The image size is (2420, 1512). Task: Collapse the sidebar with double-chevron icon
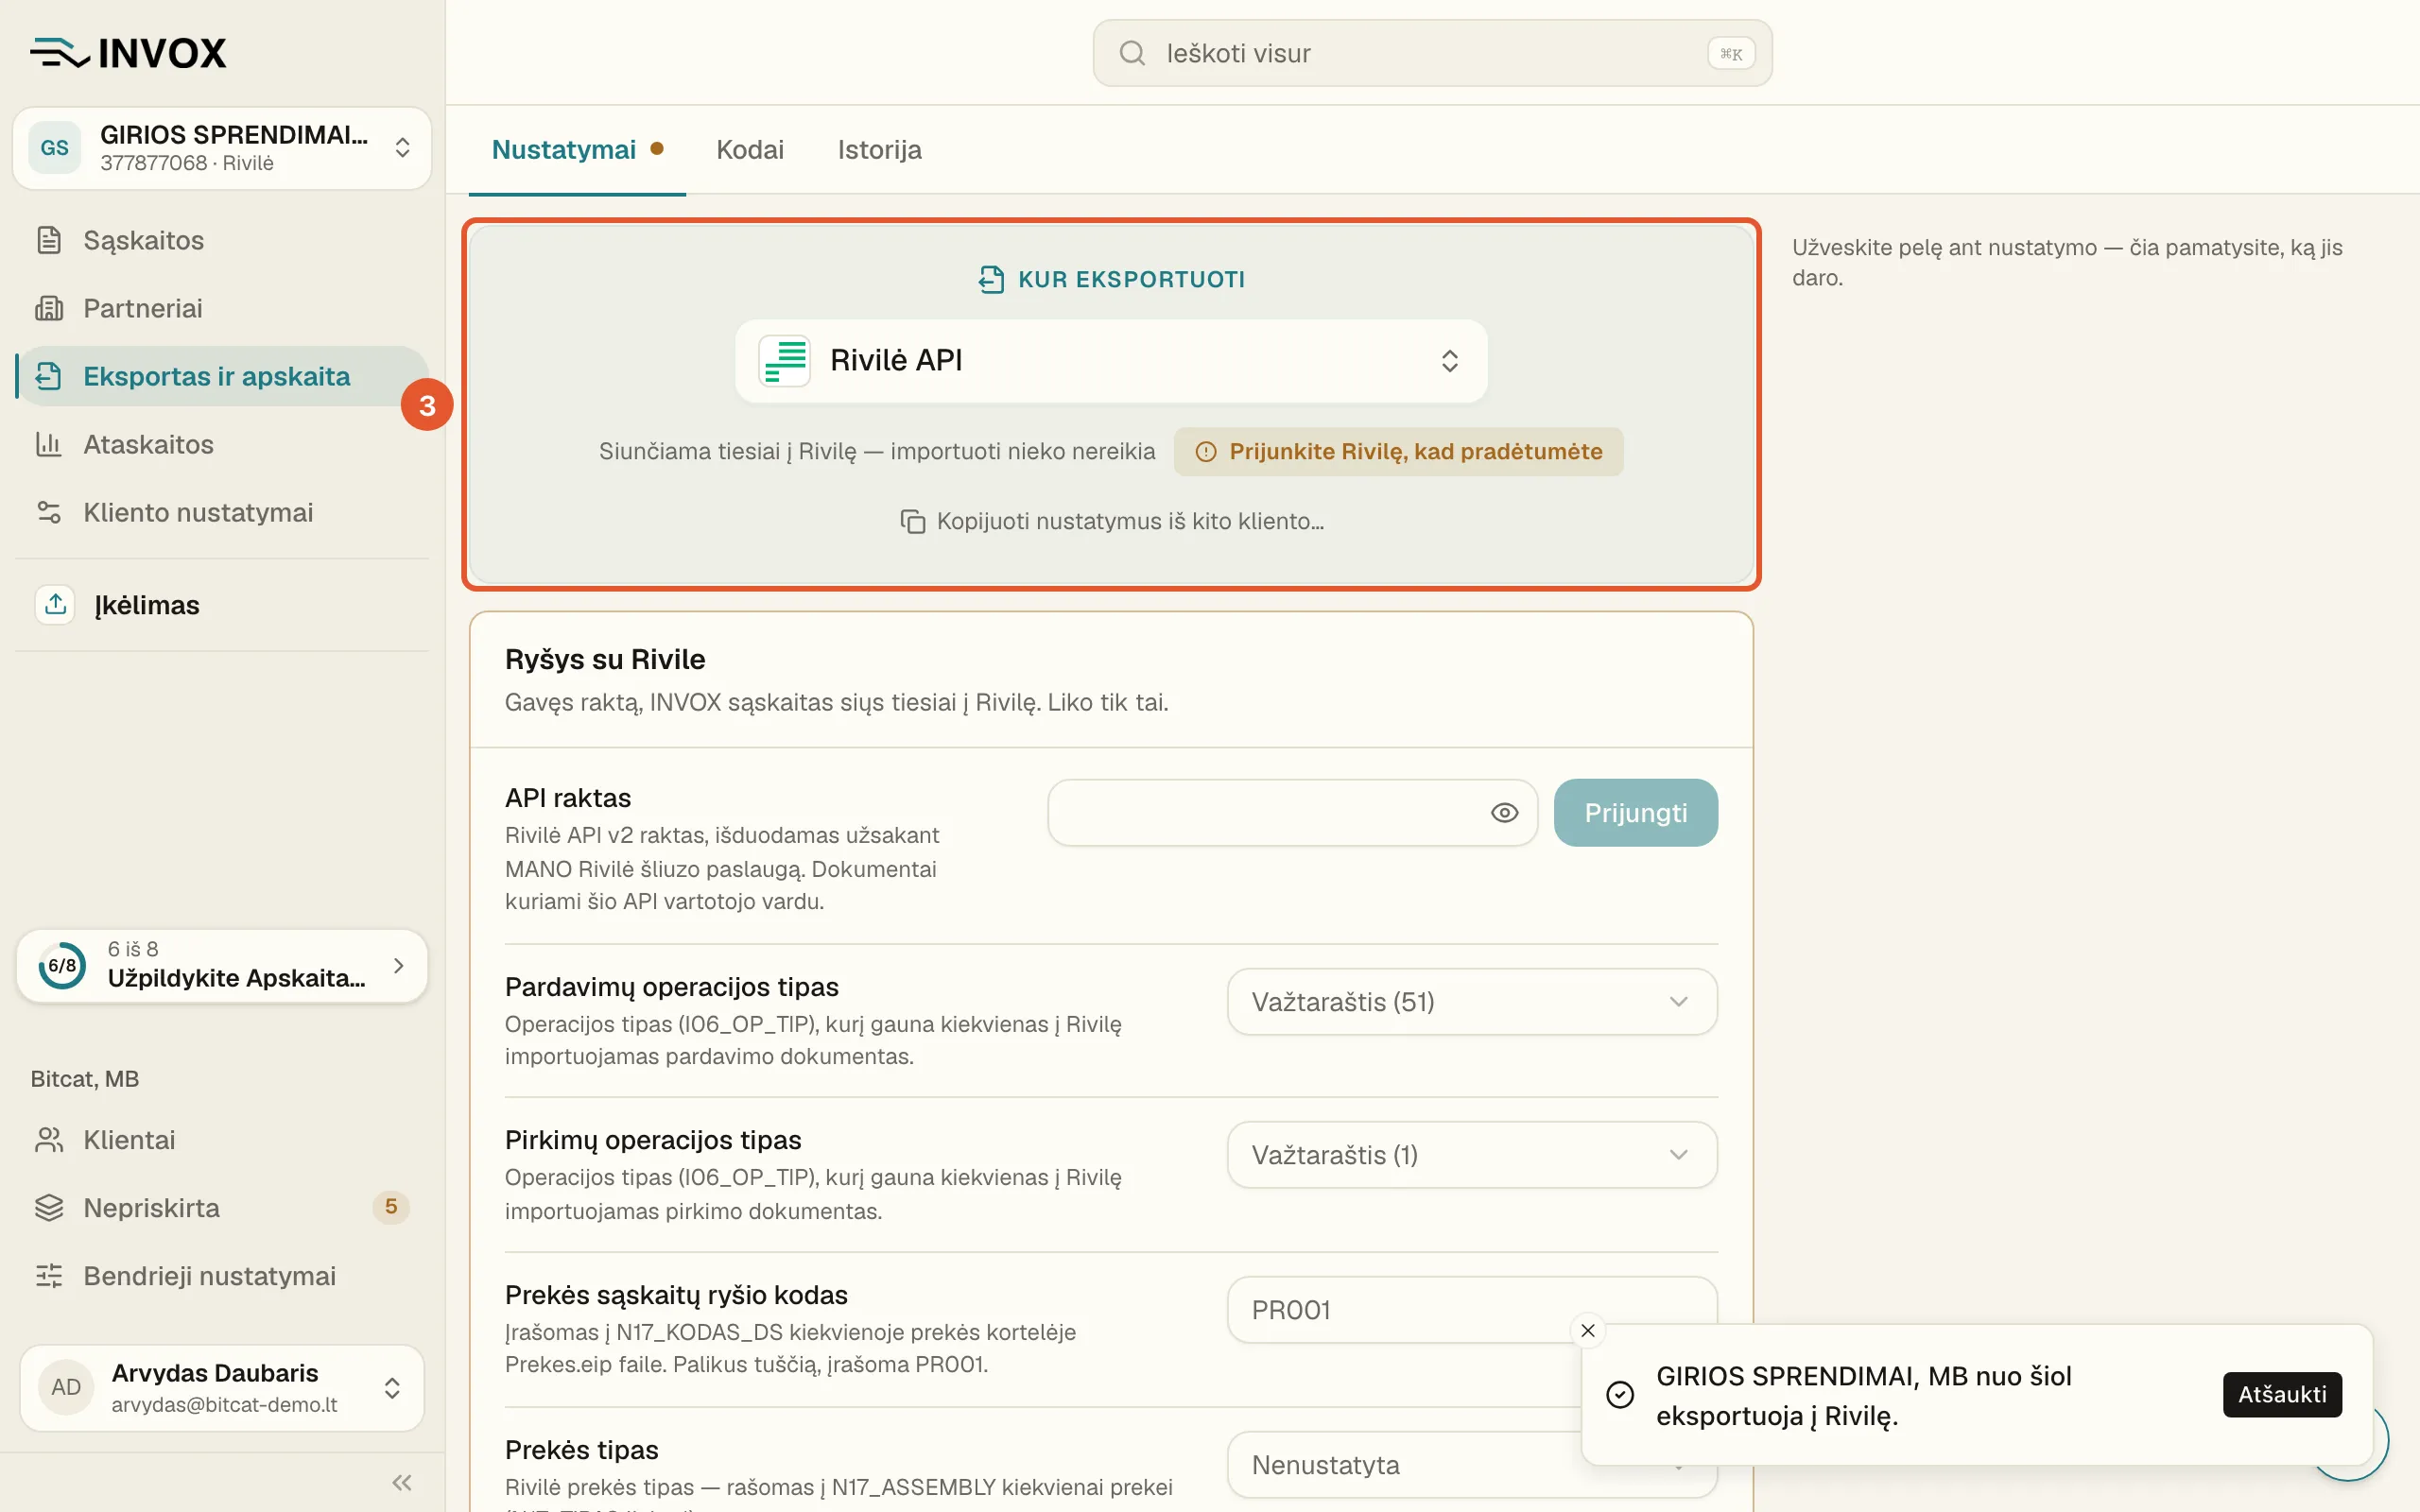pyautogui.click(x=402, y=1482)
